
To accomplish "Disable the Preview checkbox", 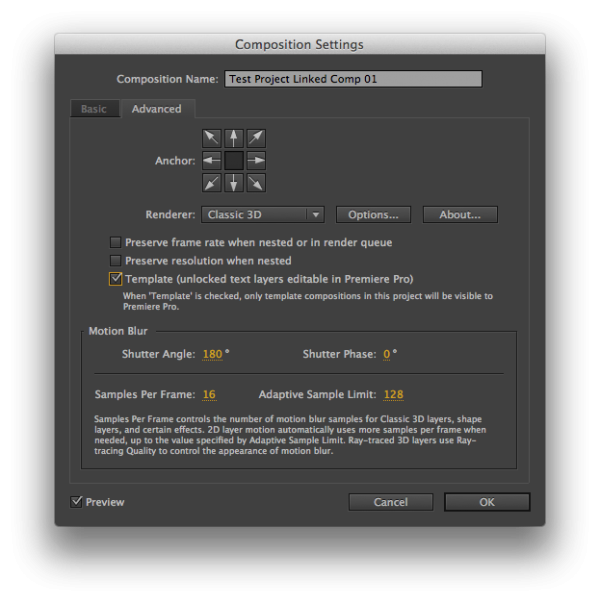I will [x=77, y=502].
